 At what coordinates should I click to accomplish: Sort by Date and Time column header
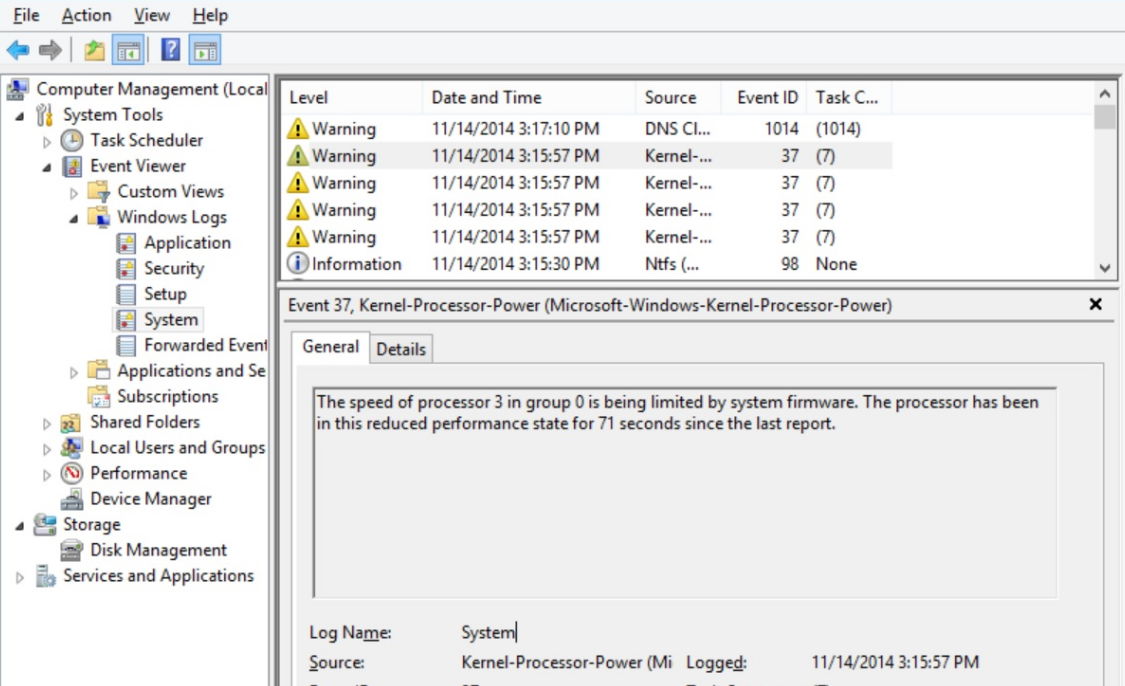click(x=529, y=98)
